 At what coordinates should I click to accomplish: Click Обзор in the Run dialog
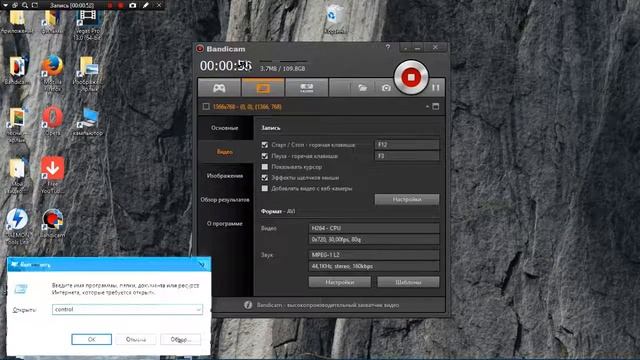180,339
